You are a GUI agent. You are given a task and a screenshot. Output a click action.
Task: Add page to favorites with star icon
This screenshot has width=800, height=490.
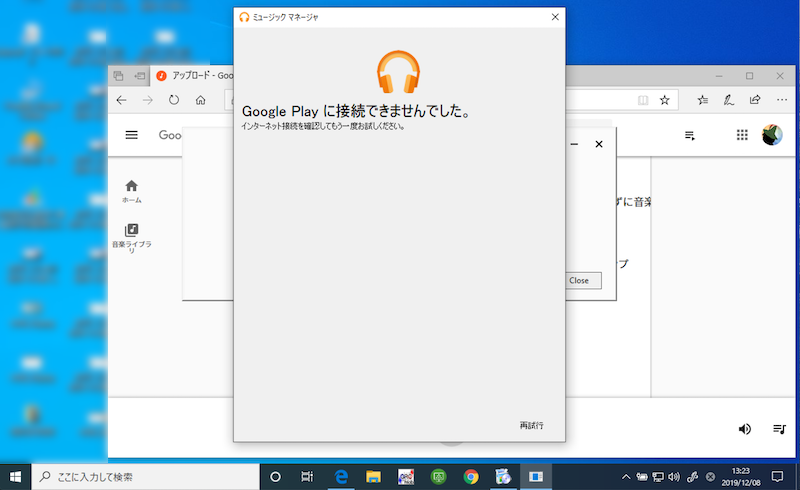[x=664, y=100]
